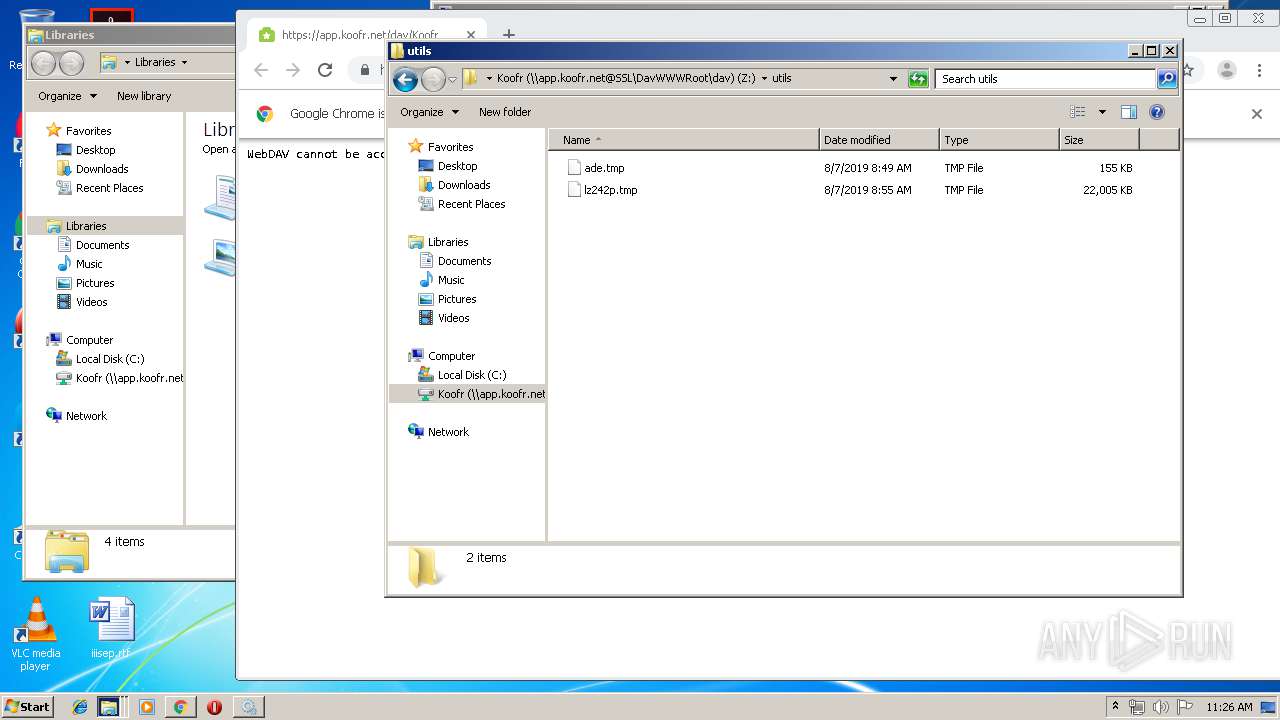
Task: Click the forward arrow in the utils window
Action: coord(433,79)
